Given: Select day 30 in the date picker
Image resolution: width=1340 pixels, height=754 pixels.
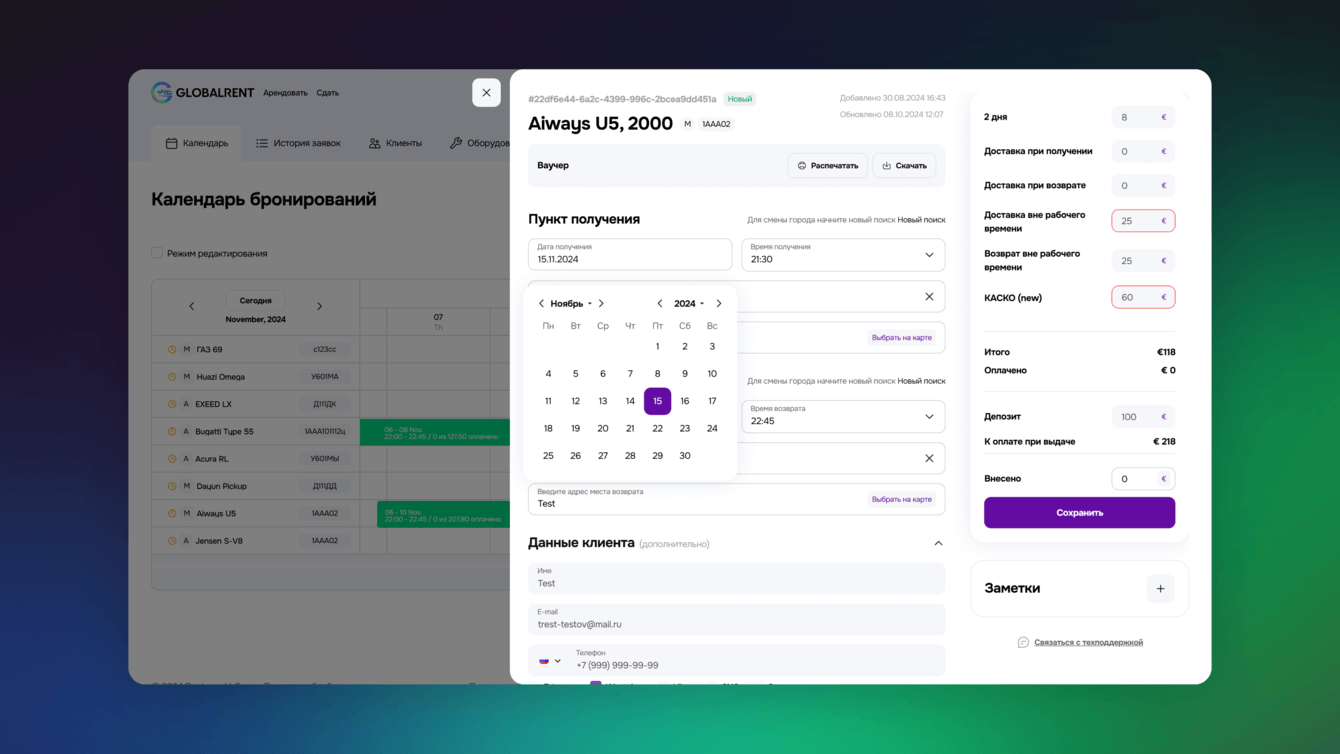Looking at the screenshot, I should coord(685,456).
